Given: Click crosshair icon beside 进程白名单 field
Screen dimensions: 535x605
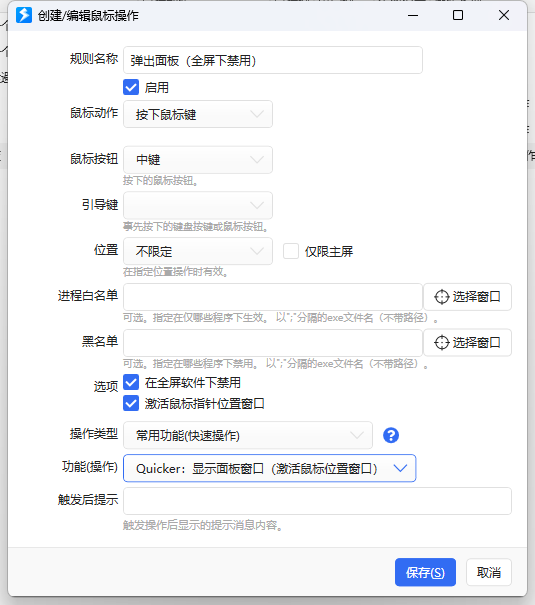Looking at the screenshot, I should pyautogui.click(x=442, y=297).
